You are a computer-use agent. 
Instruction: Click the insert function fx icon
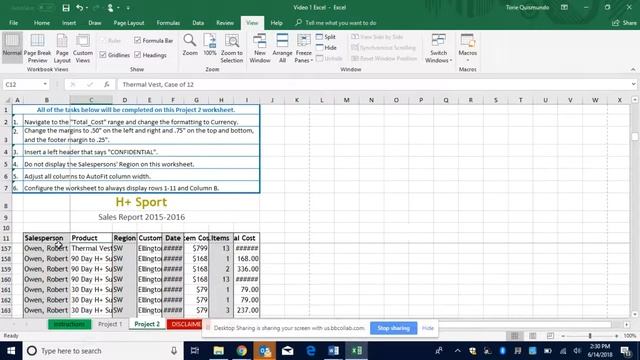point(107,84)
